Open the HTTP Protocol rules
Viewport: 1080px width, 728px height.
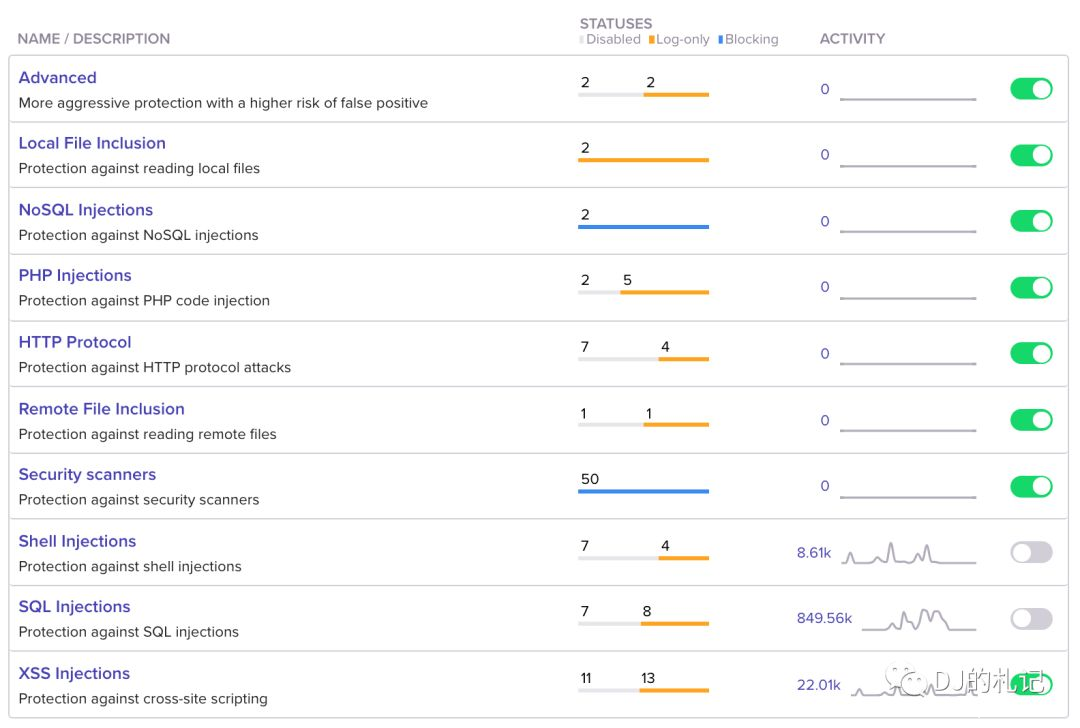75,342
